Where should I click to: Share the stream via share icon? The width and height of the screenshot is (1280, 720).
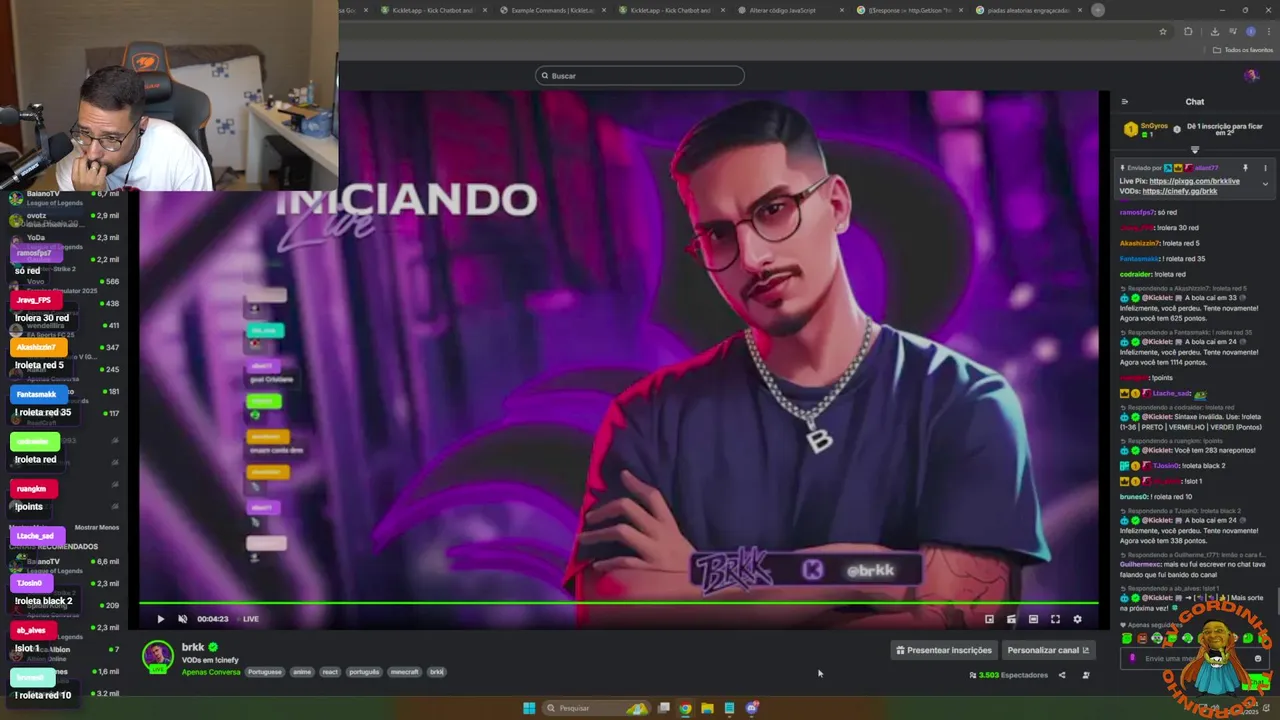pos(1062,675)
